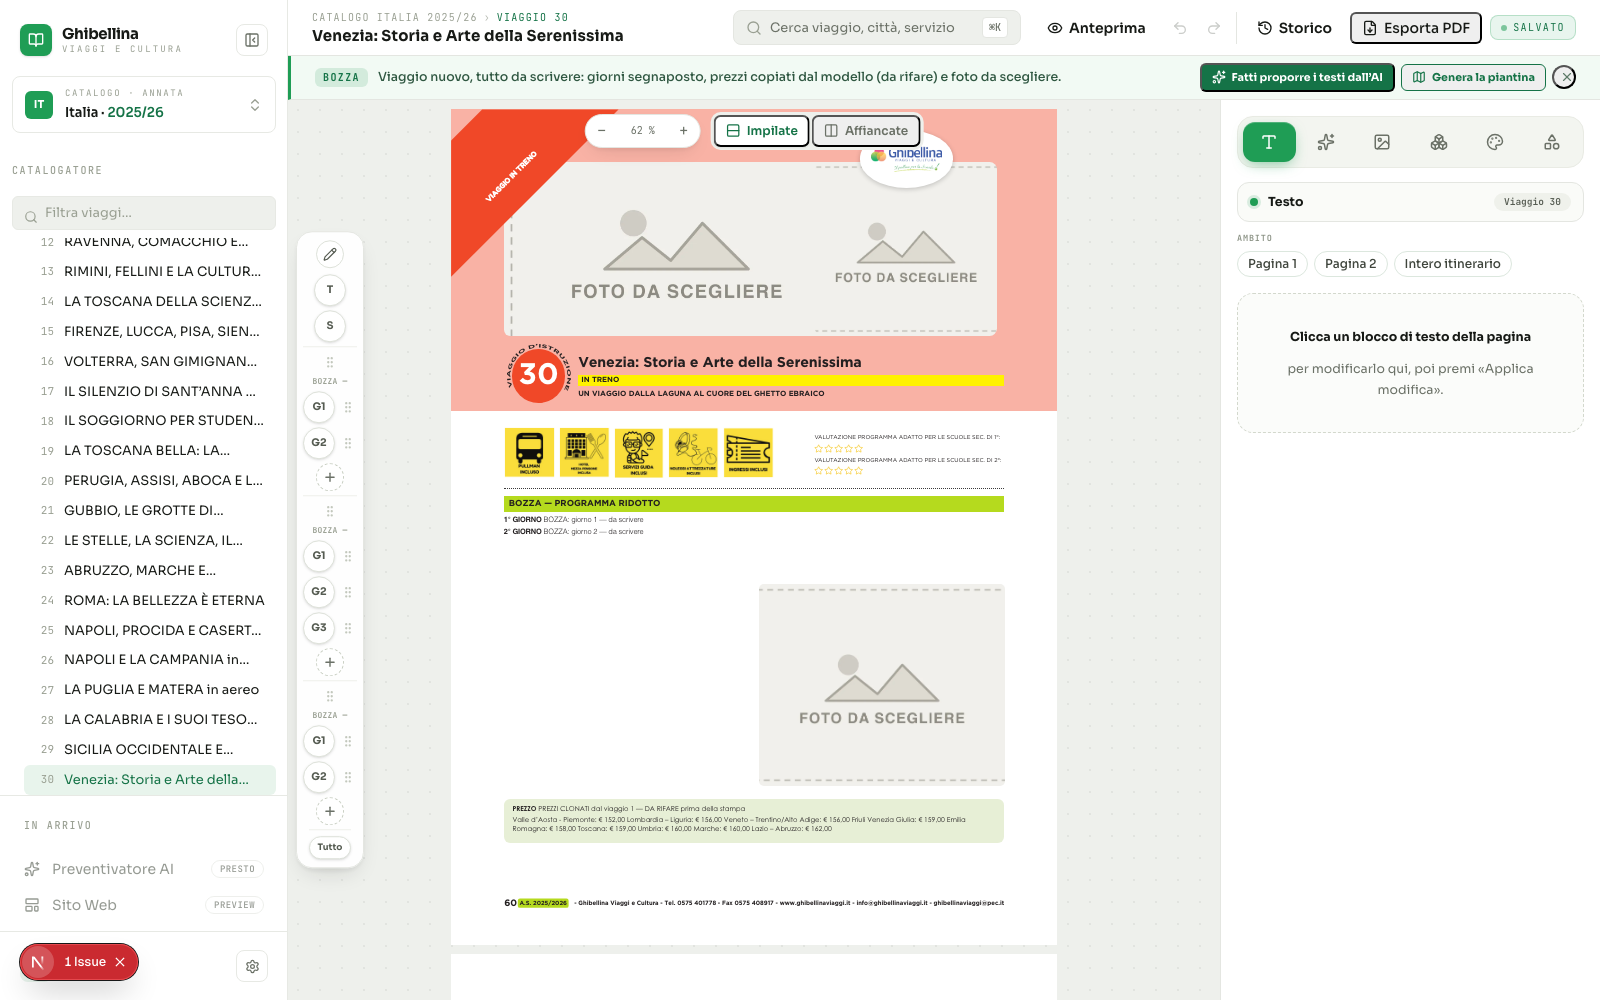Open the color palette panel icon
The width and height of the screenshot is (1600, 1000).
pyautogui.click(x=1495, y=142)
